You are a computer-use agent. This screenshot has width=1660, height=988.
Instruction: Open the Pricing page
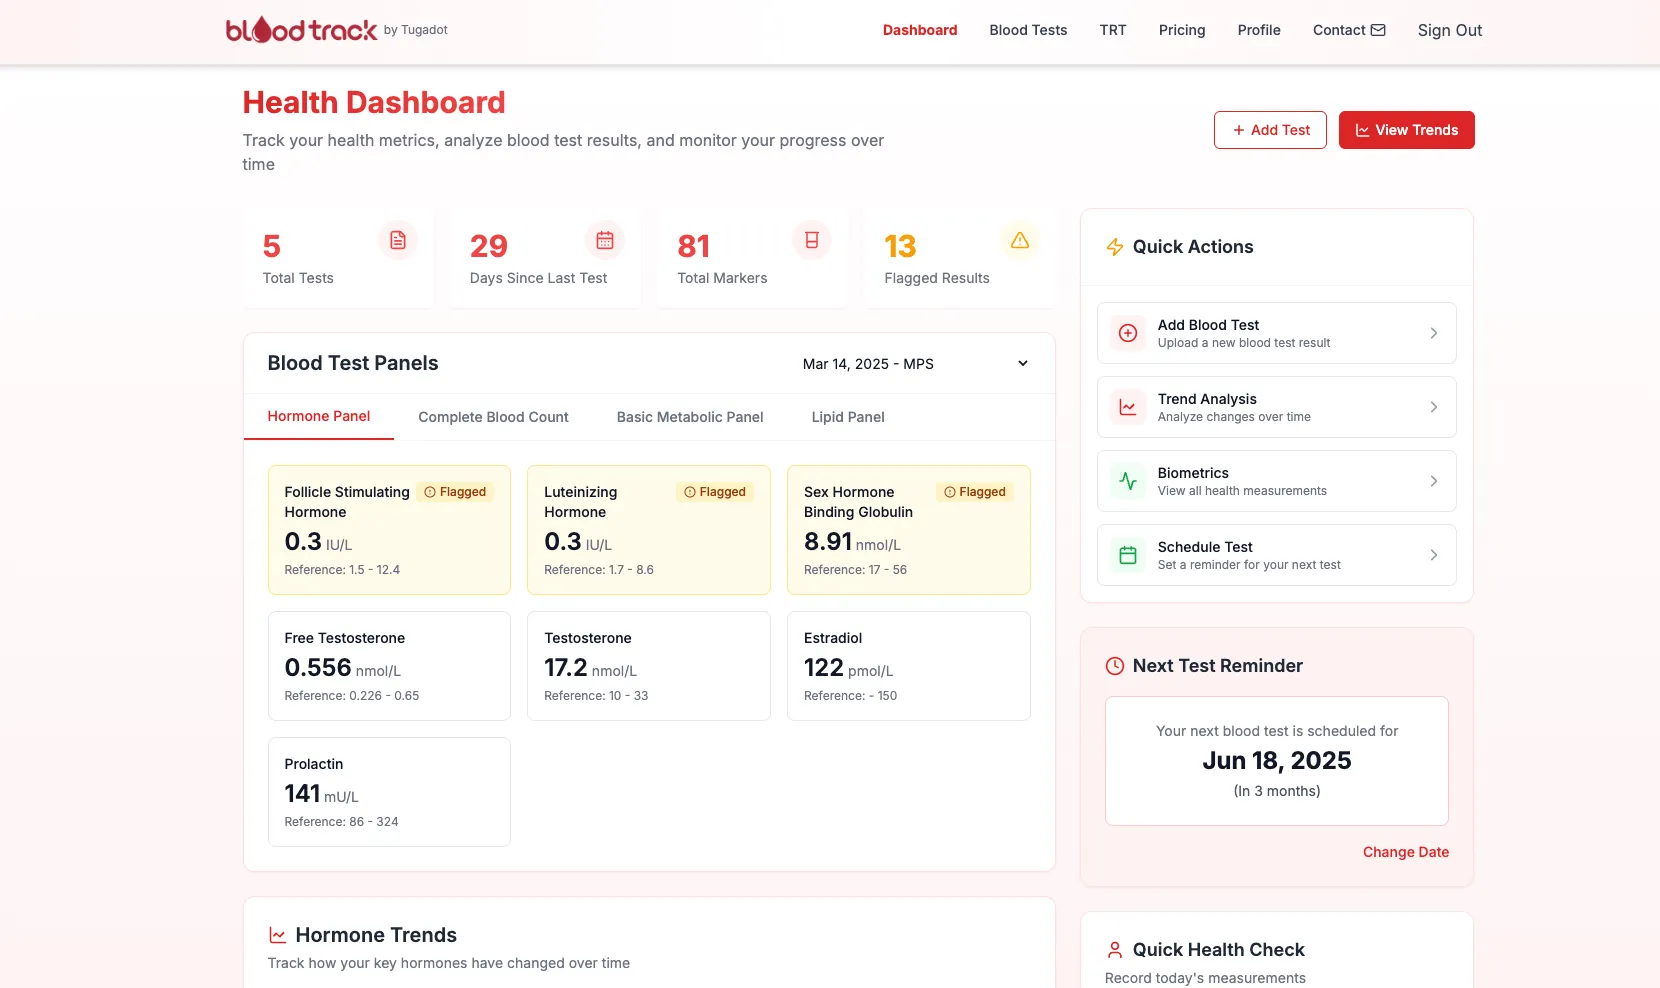[1182, 30]
